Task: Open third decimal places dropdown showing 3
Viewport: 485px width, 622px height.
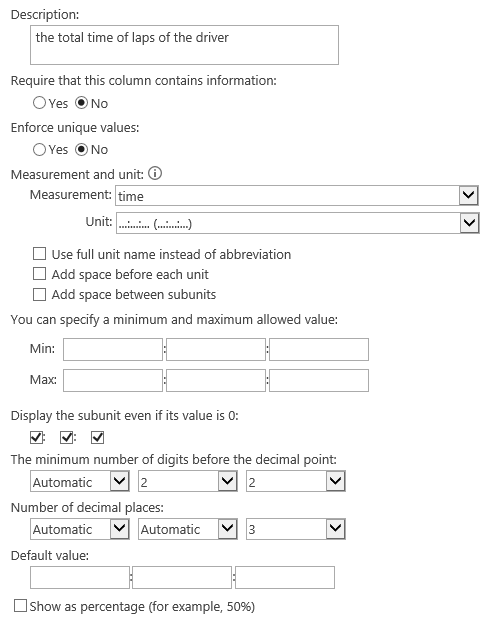Action: (295, 529)
